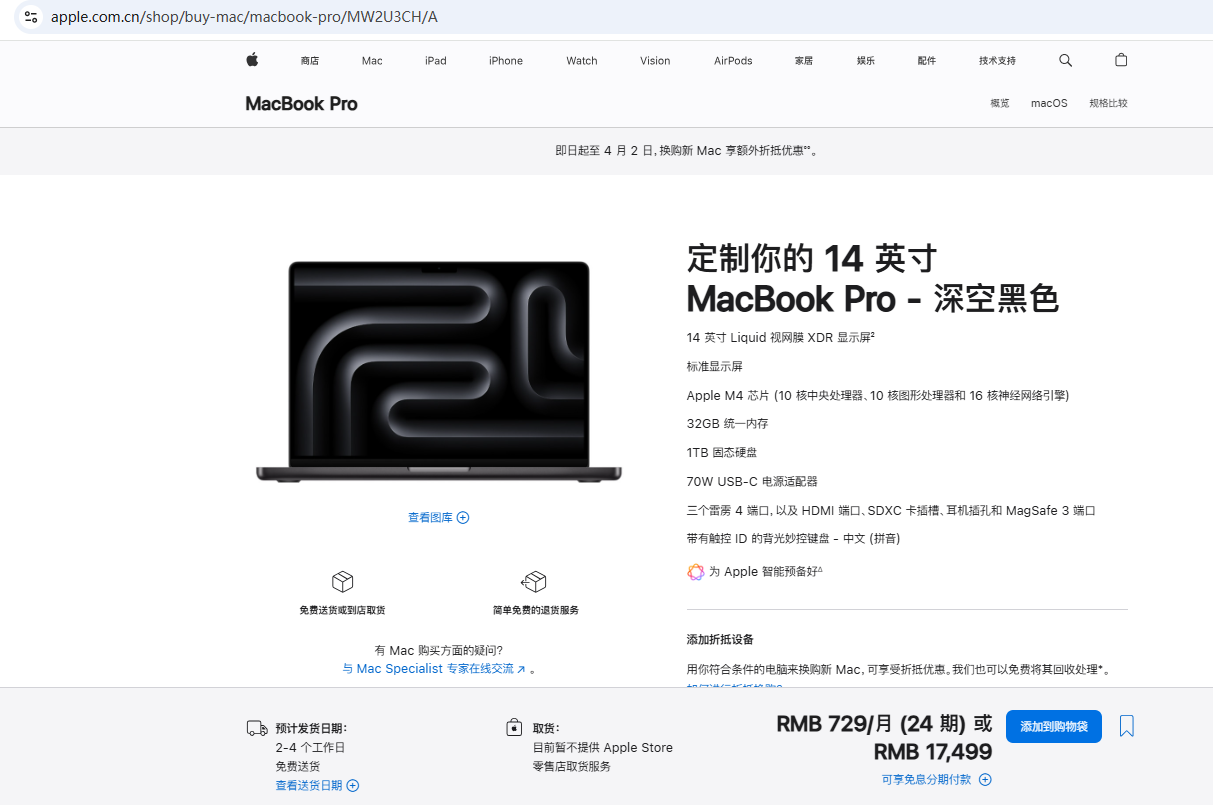Click the pickup bag icon beside 取货

[514, 728]
